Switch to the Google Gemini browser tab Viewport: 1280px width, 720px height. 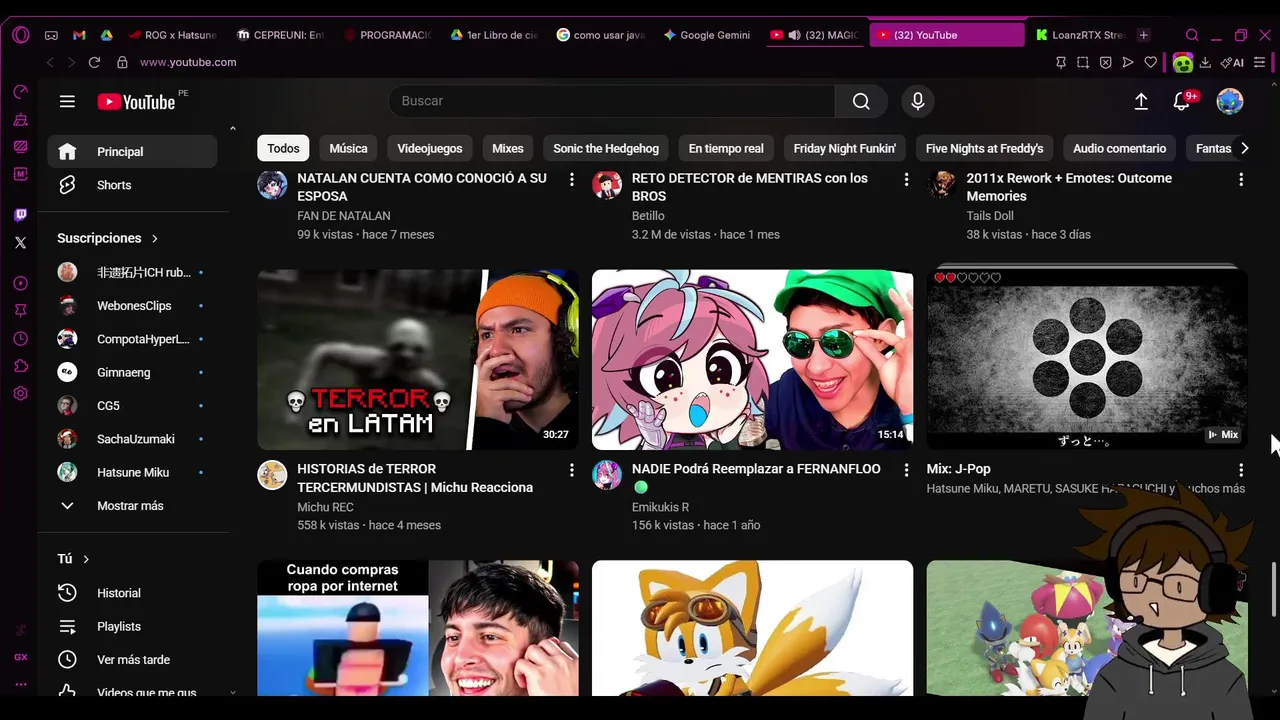tap(706, 35)
